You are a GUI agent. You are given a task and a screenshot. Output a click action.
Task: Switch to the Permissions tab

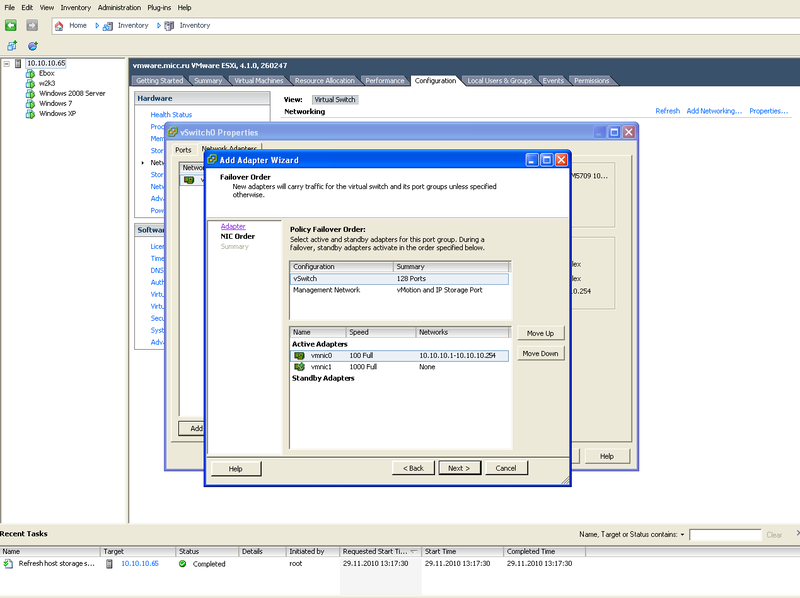coord(591,81)
